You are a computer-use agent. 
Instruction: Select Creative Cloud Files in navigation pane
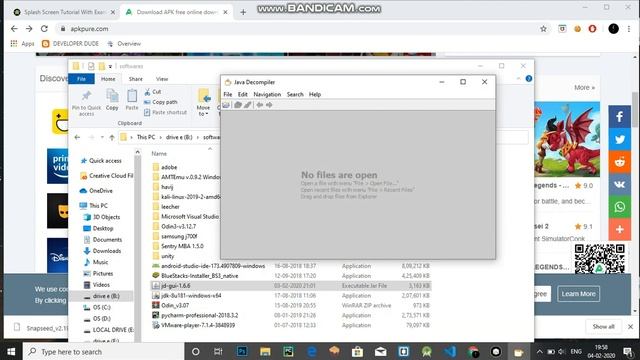(107, 176)
